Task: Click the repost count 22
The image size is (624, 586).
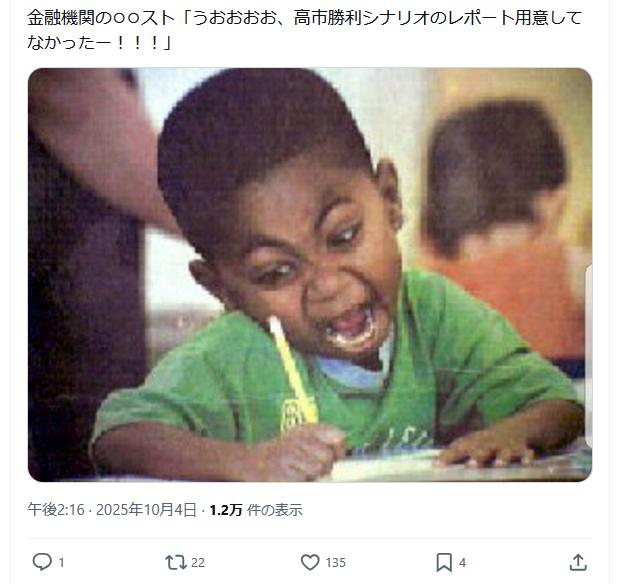Action: (198, 563)
